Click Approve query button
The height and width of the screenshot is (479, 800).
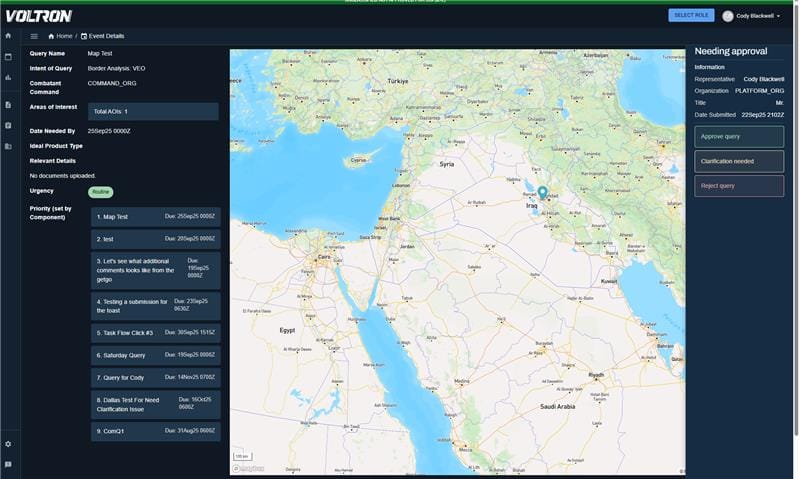coord(739,136)
